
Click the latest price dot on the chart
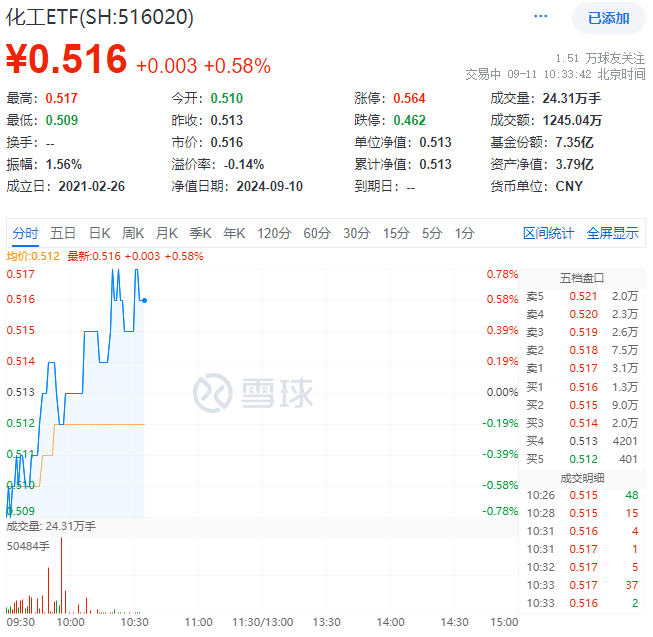145,300
